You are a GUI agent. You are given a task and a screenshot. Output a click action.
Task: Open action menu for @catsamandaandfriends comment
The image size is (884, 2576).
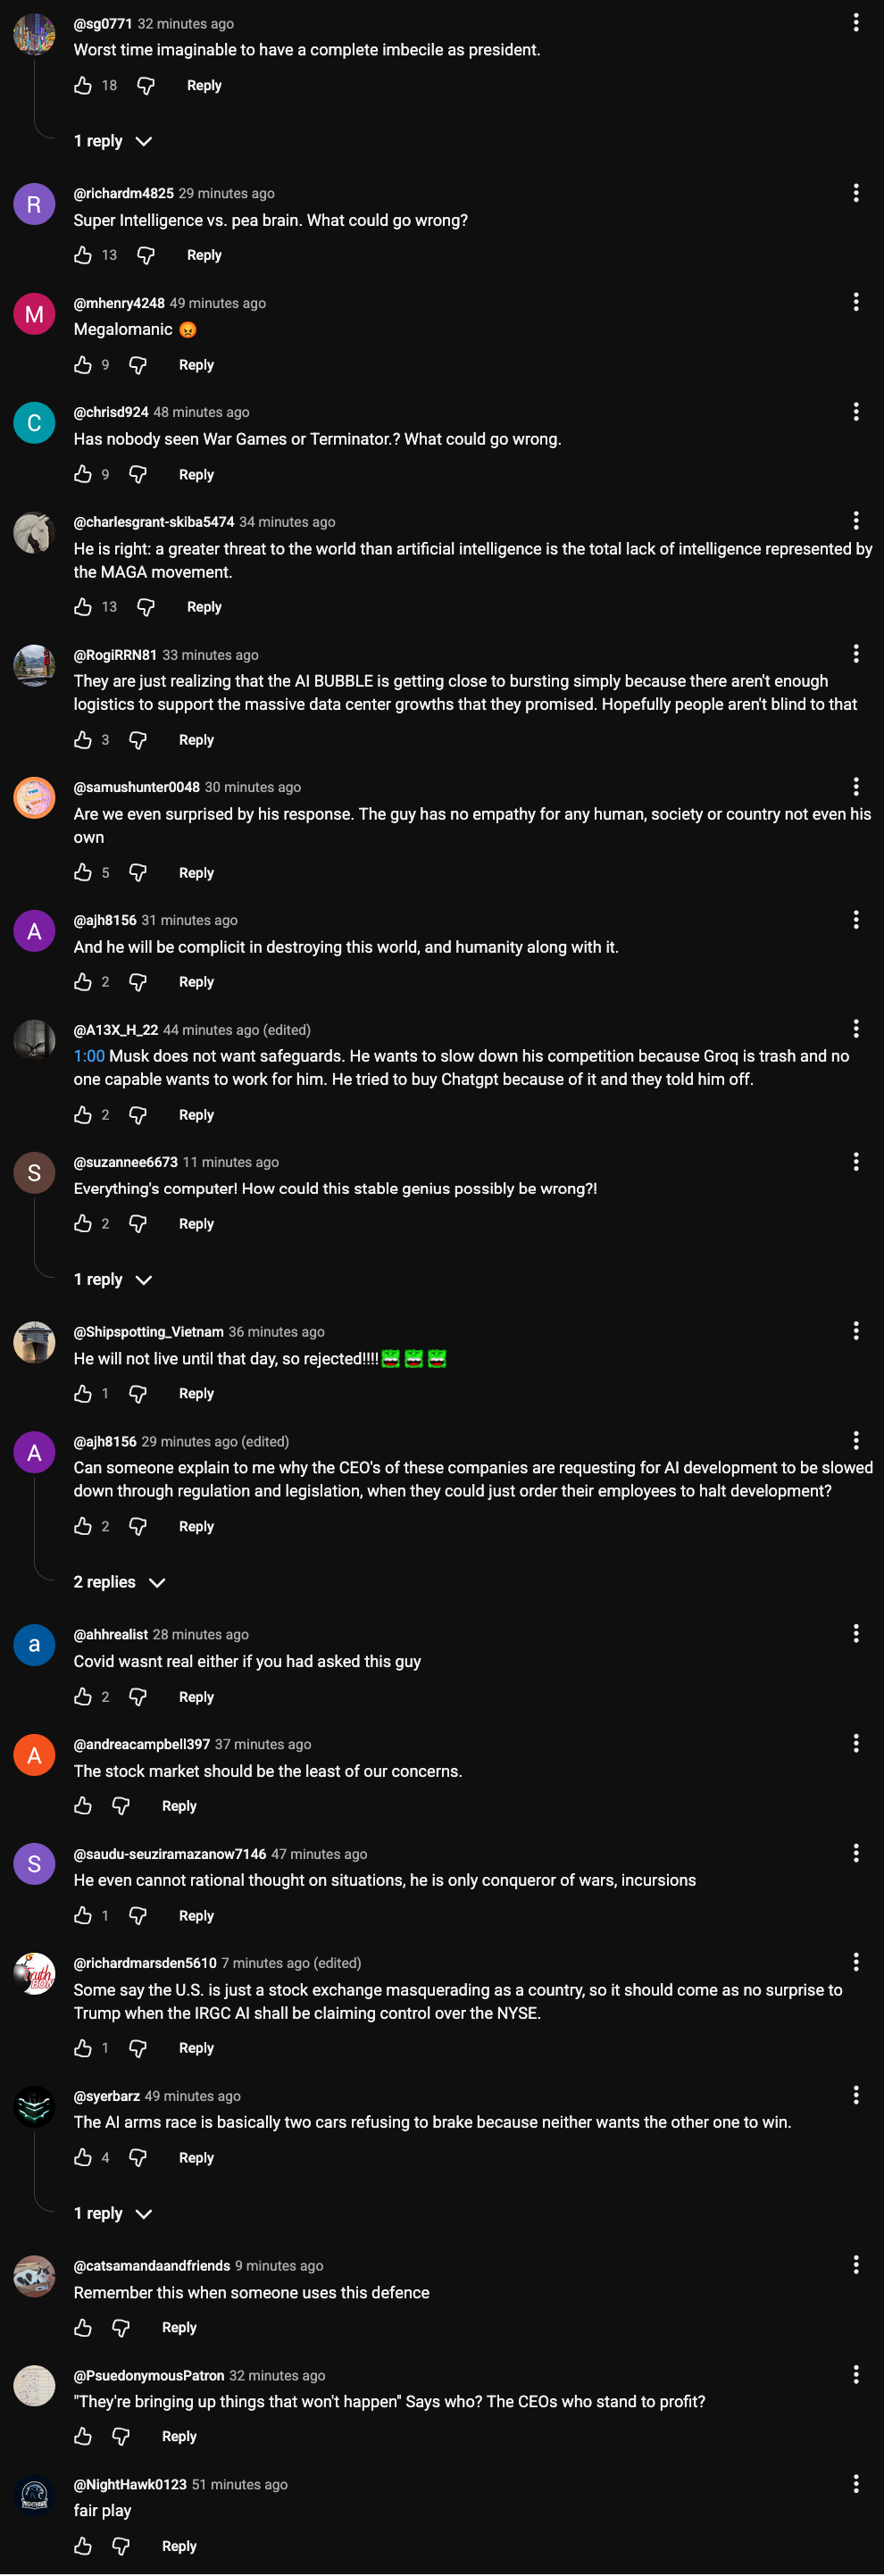pyautogui.click(x=856, y=2265)
